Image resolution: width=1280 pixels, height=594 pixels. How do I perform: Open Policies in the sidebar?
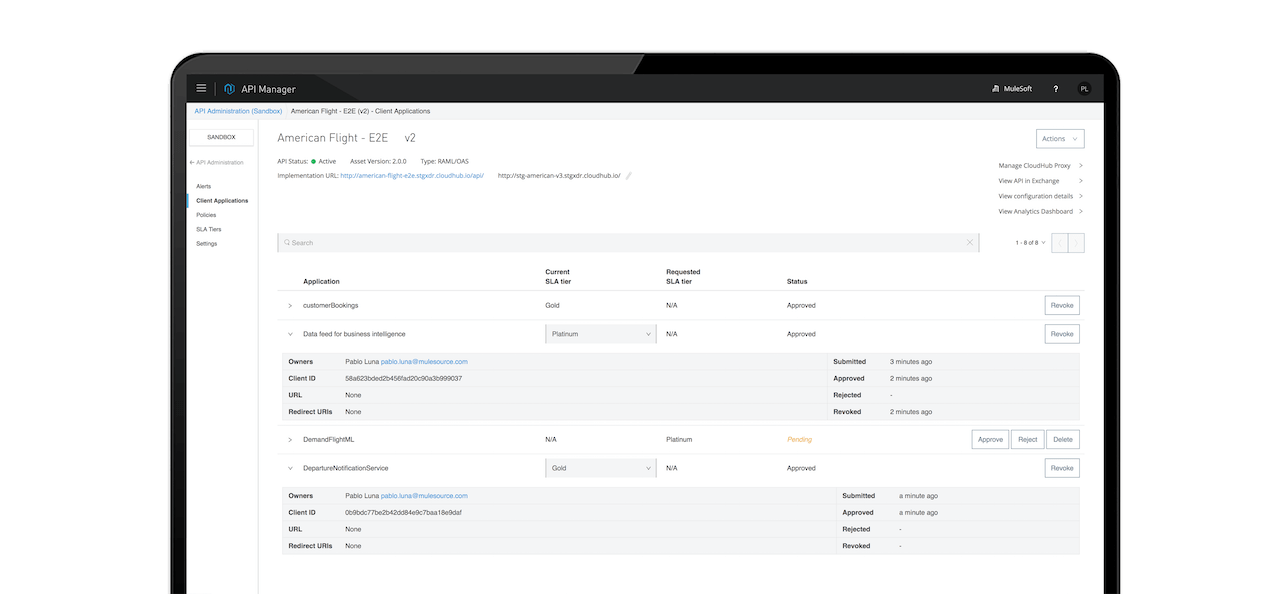pyautogui.click(x=206, y=215)
